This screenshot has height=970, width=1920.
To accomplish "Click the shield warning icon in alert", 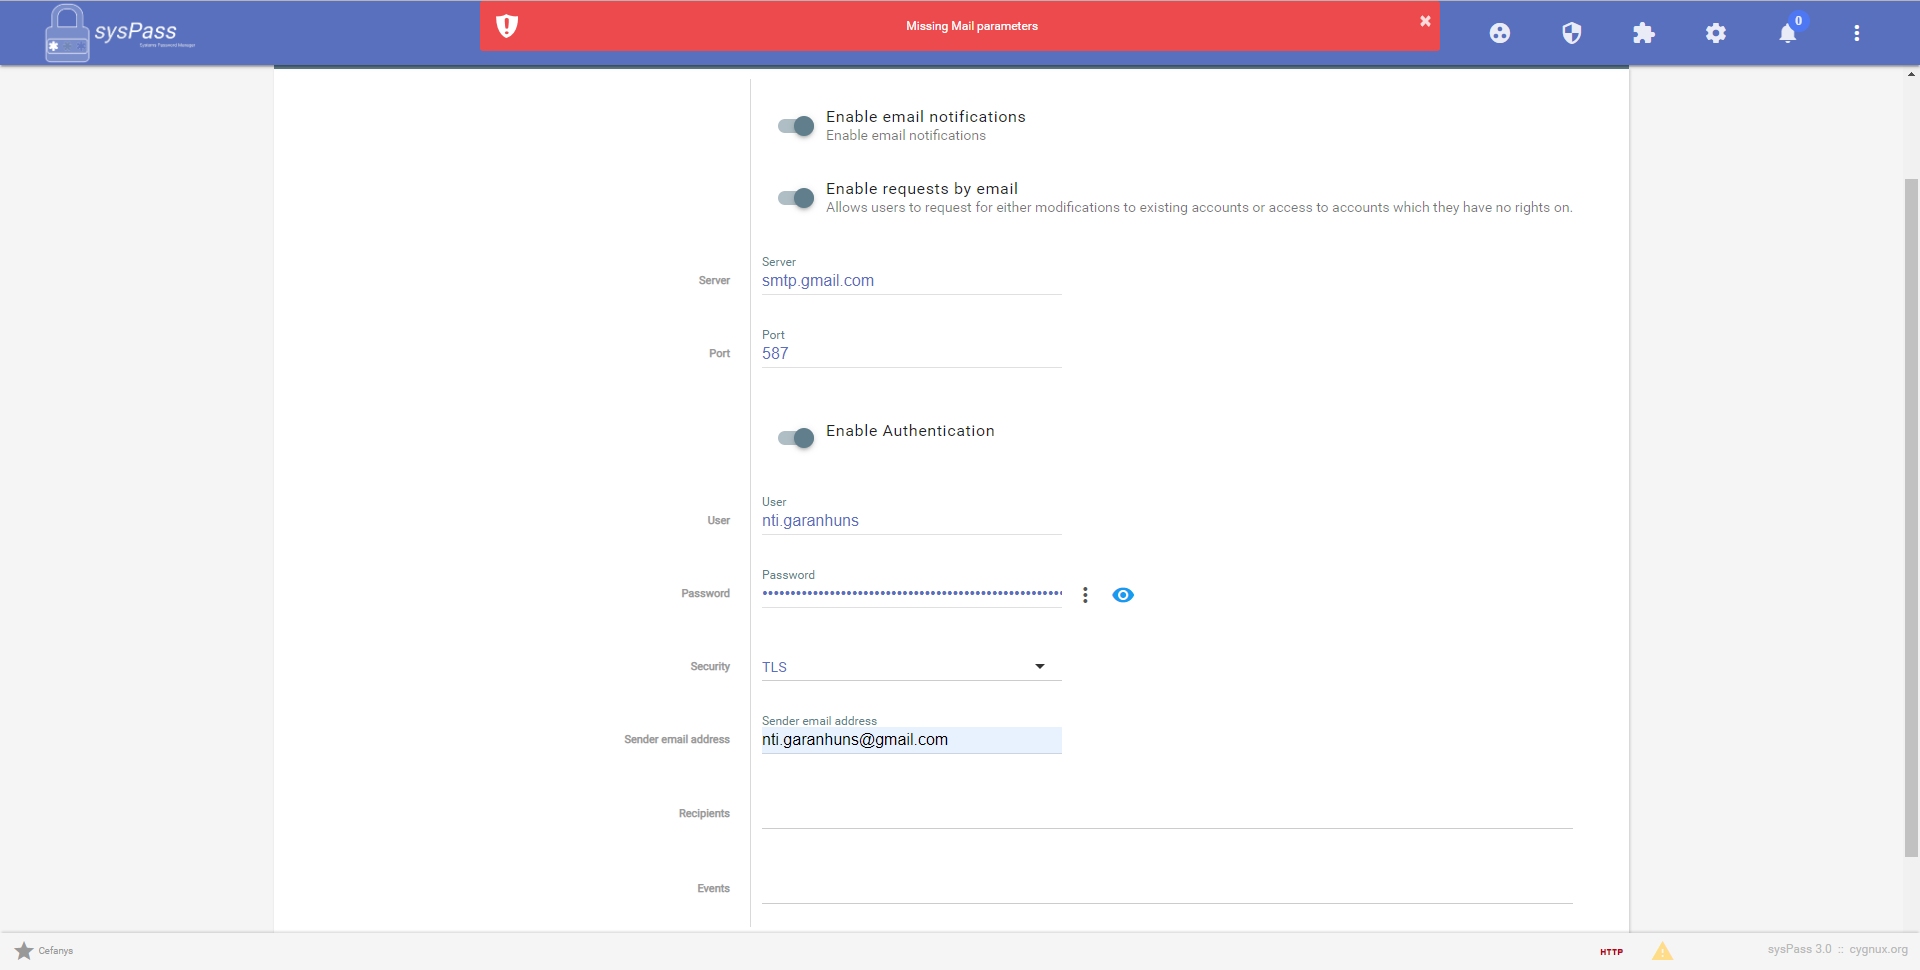I will pyautogui.click(x=507, y=26).
